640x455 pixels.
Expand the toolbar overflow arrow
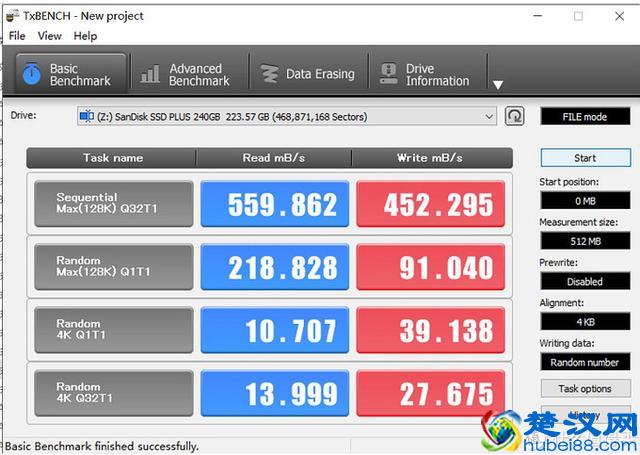497,84
